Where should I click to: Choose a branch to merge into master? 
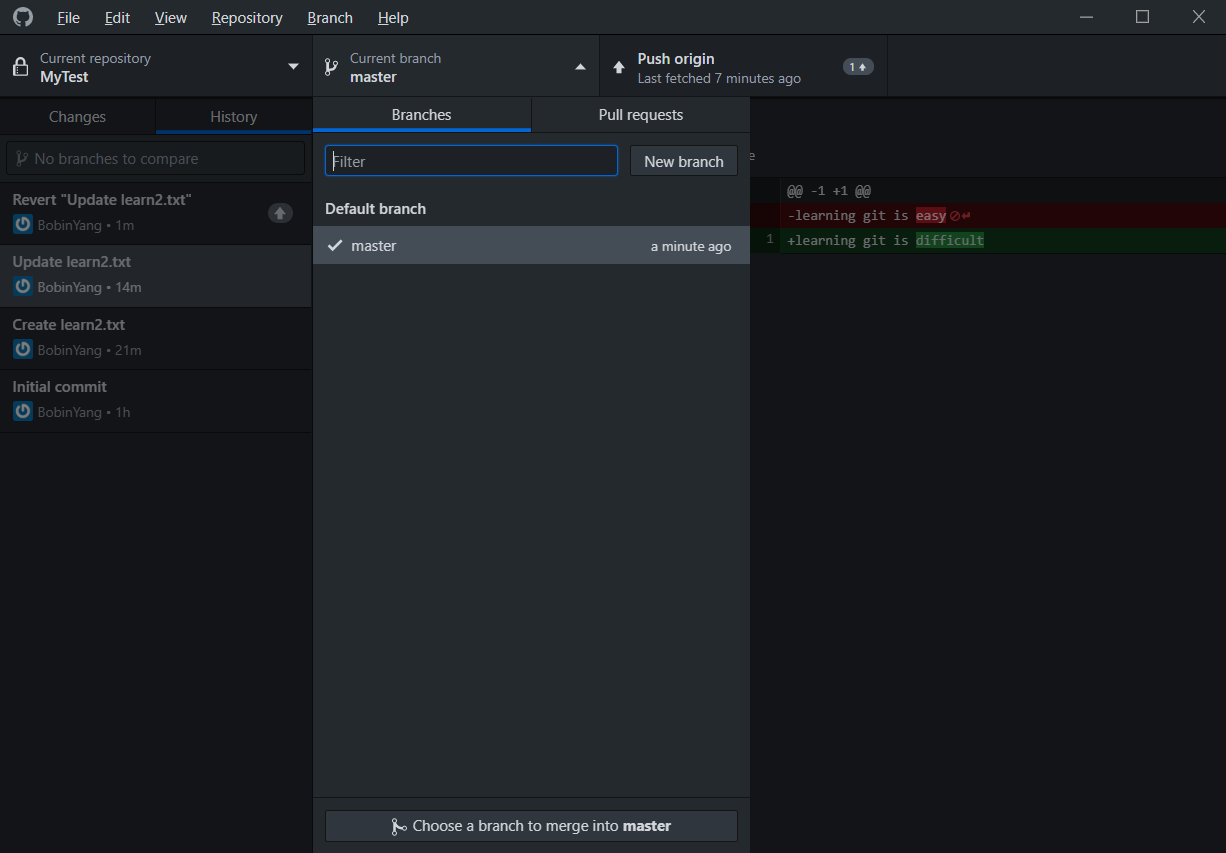pyautogui.click(x=531, y=826)
